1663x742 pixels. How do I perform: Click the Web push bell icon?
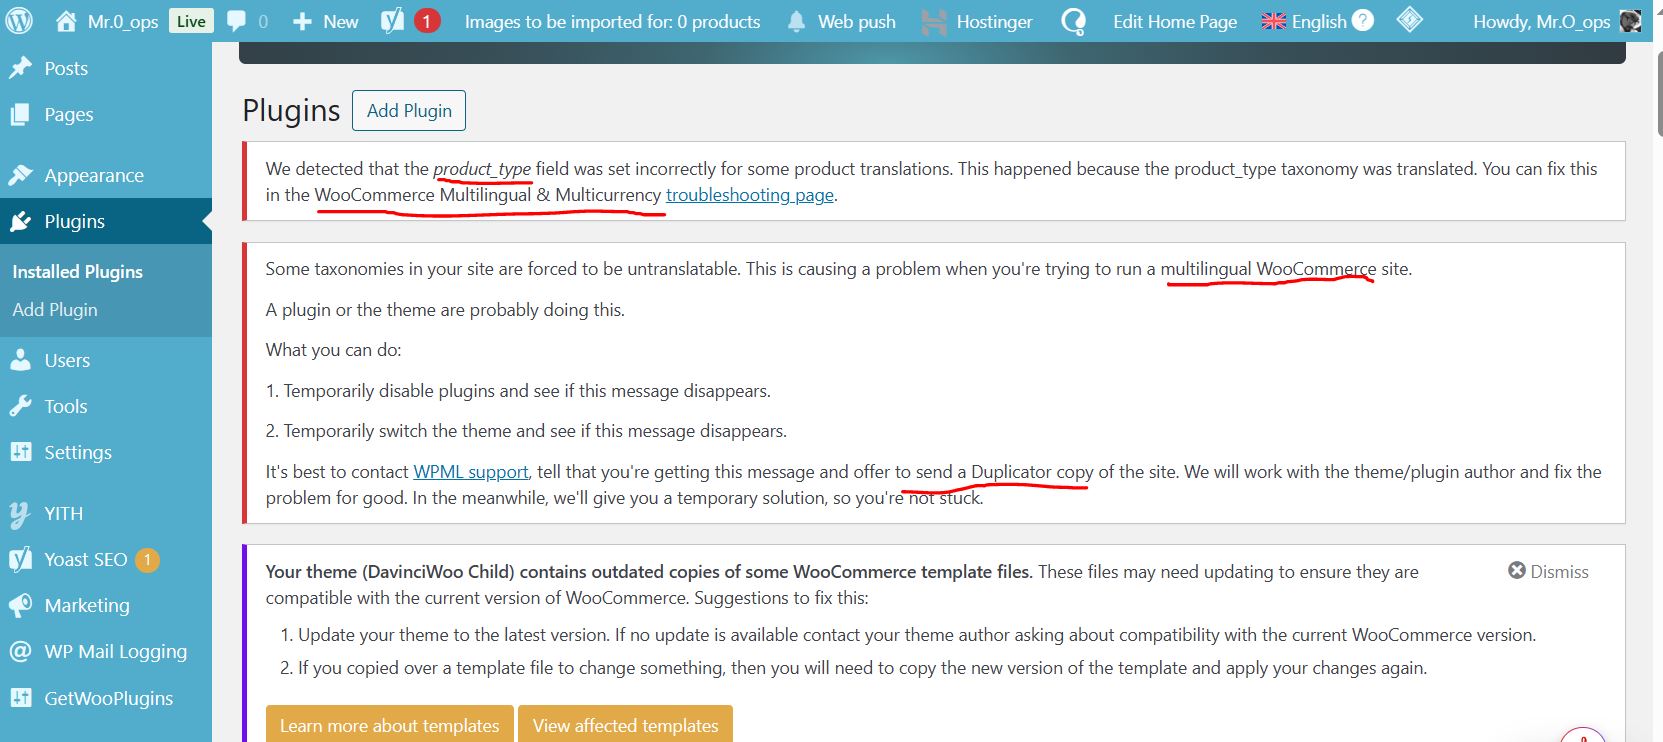pyautogui.click(x=796, y=22)
